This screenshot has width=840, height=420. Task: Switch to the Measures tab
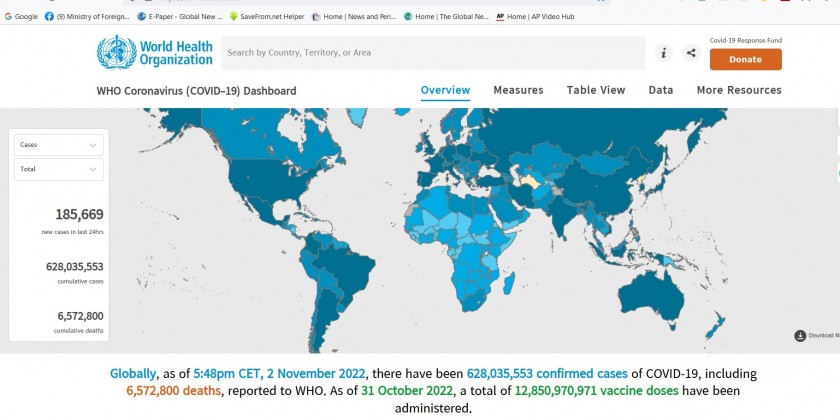pos(518,90)
